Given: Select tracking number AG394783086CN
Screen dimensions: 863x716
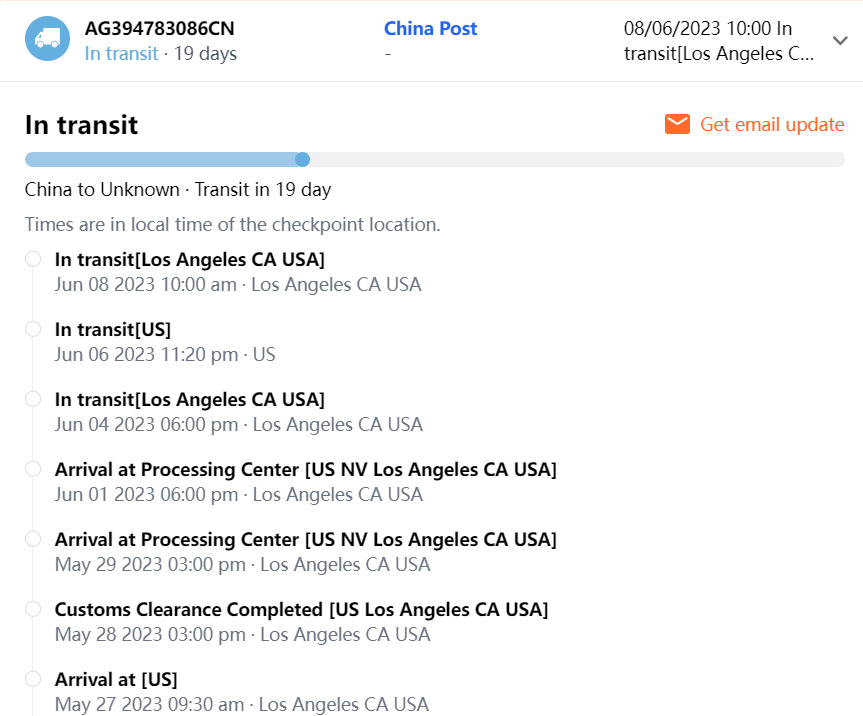Looking at the screenshot, I should click(160, 29).
